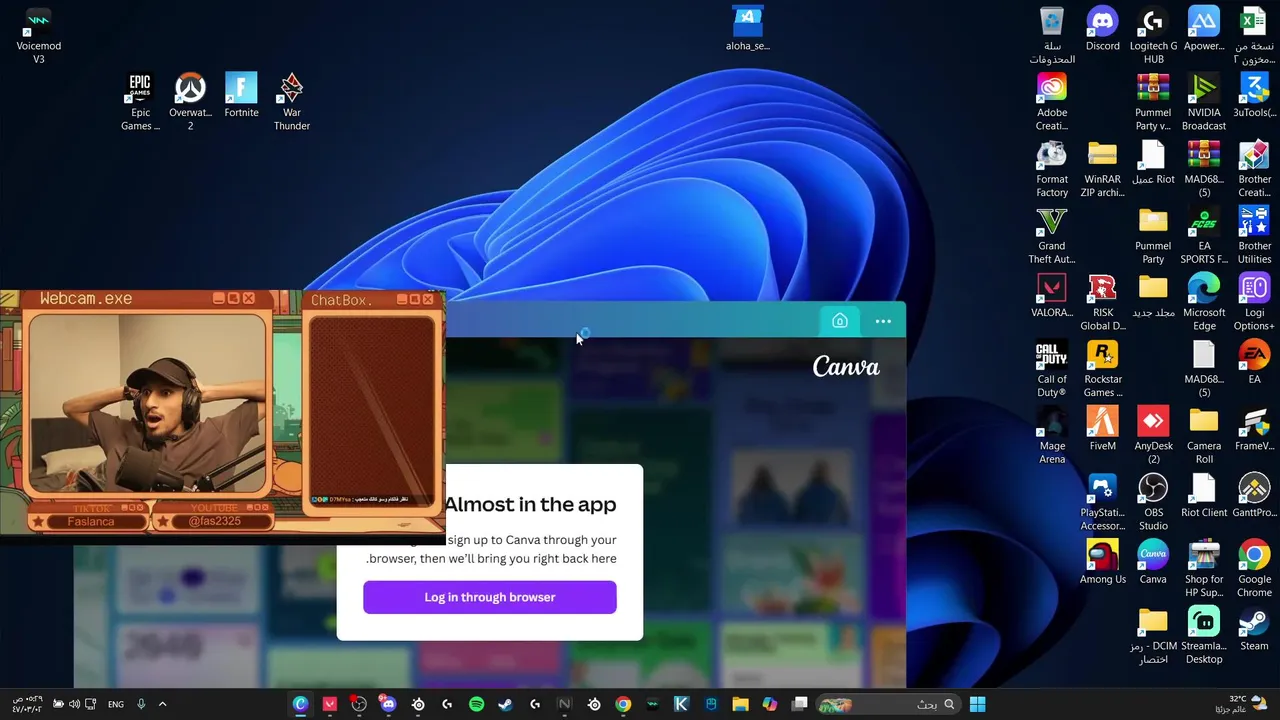This screenshot has width=1280, height=720.
Task: Select the Apower... desktop shortcut
Action: [1204, 29]
